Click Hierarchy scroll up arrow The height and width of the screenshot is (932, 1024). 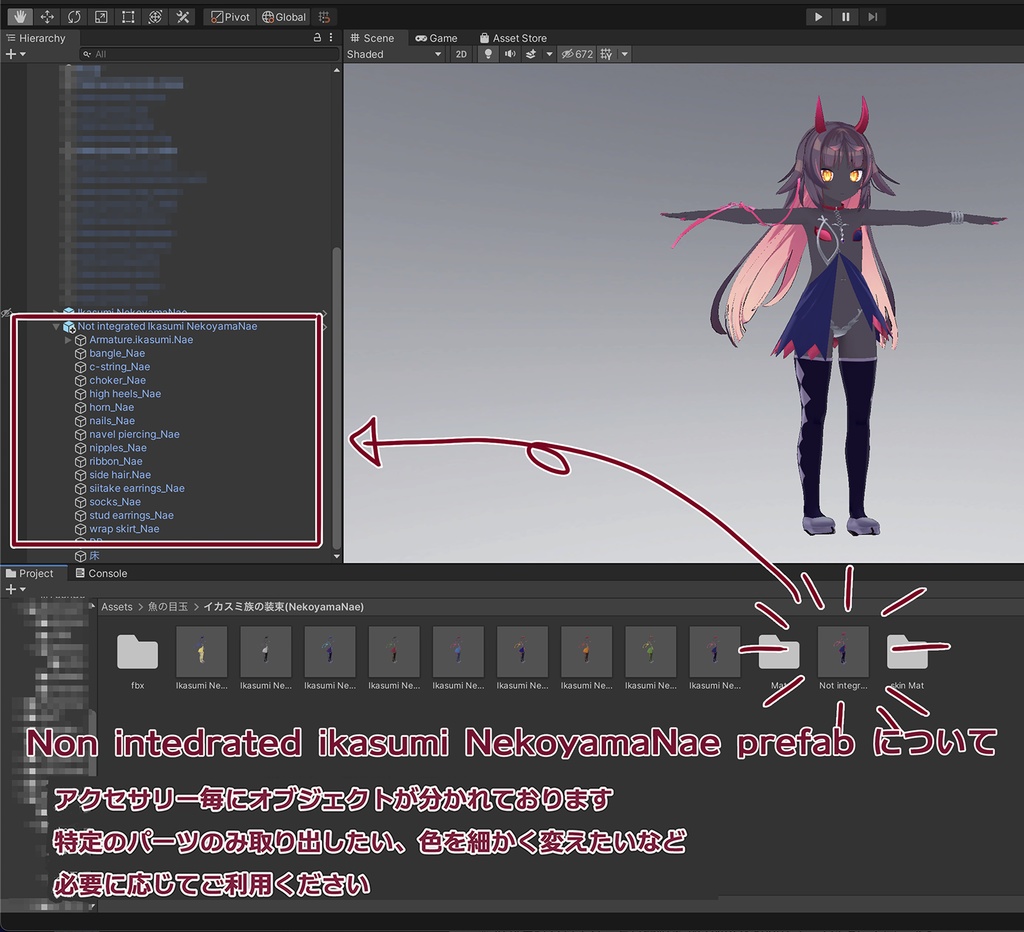336,70
